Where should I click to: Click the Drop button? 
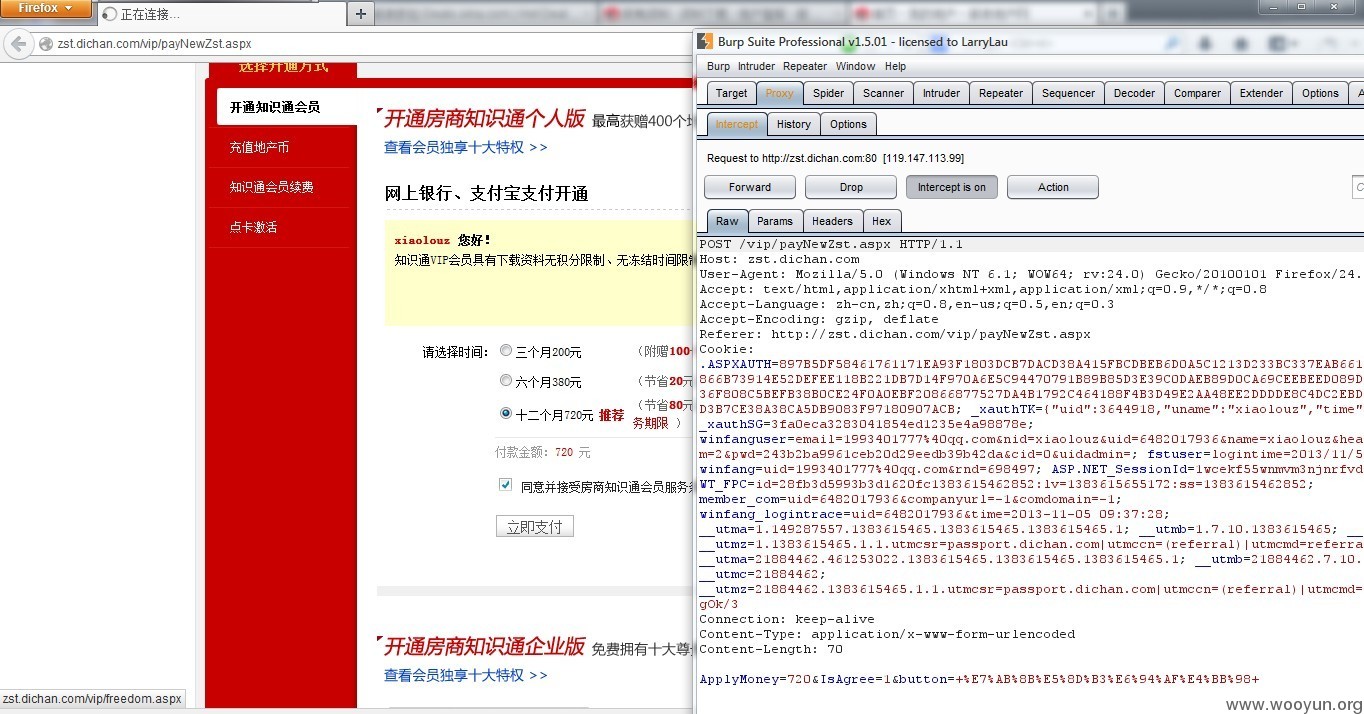pos(851,187)
